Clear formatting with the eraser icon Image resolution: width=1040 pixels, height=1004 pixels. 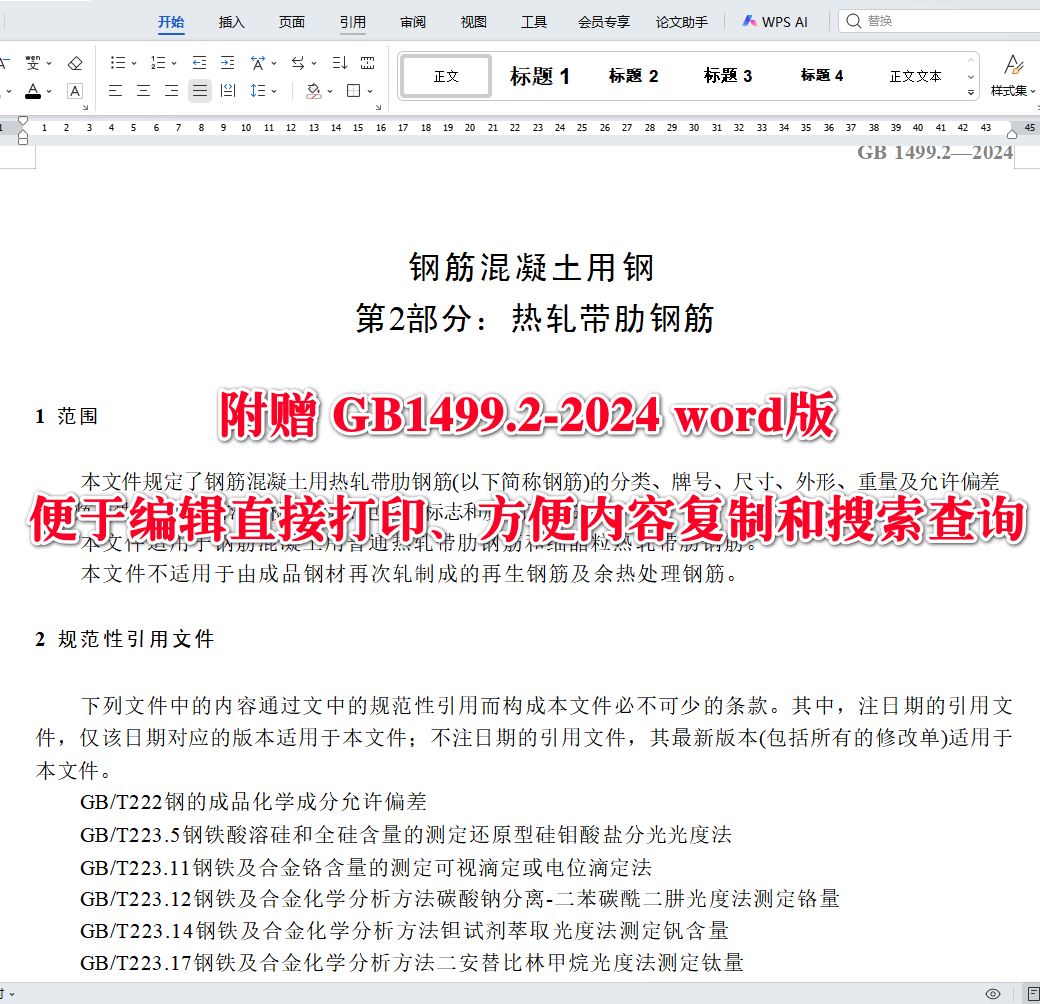click(x=75, y=63)
